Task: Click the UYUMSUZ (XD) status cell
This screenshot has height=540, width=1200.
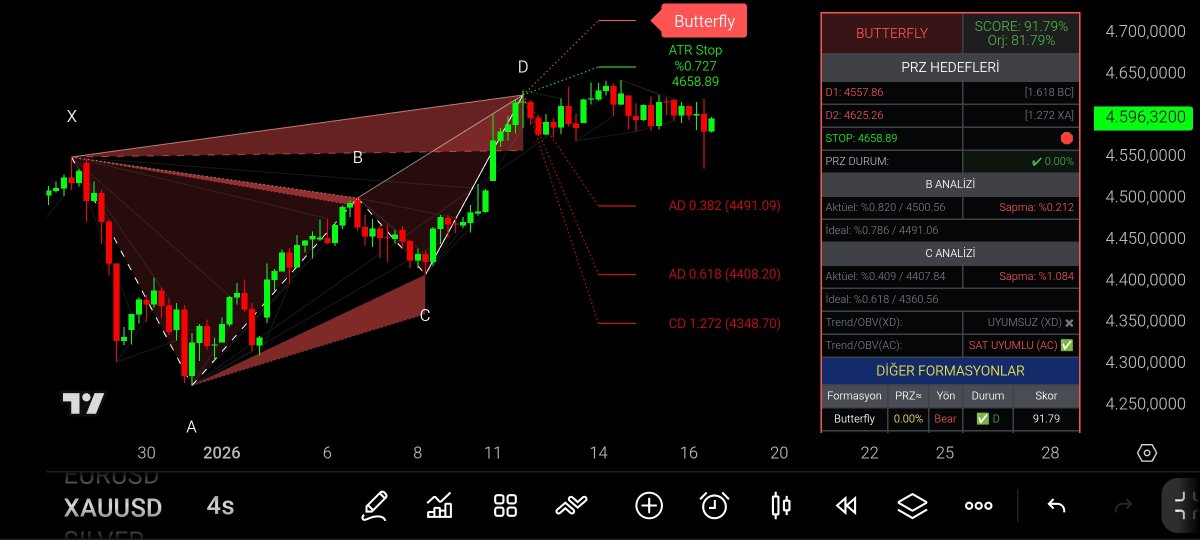Action: pyautogui.click(x=1020, y=323)
